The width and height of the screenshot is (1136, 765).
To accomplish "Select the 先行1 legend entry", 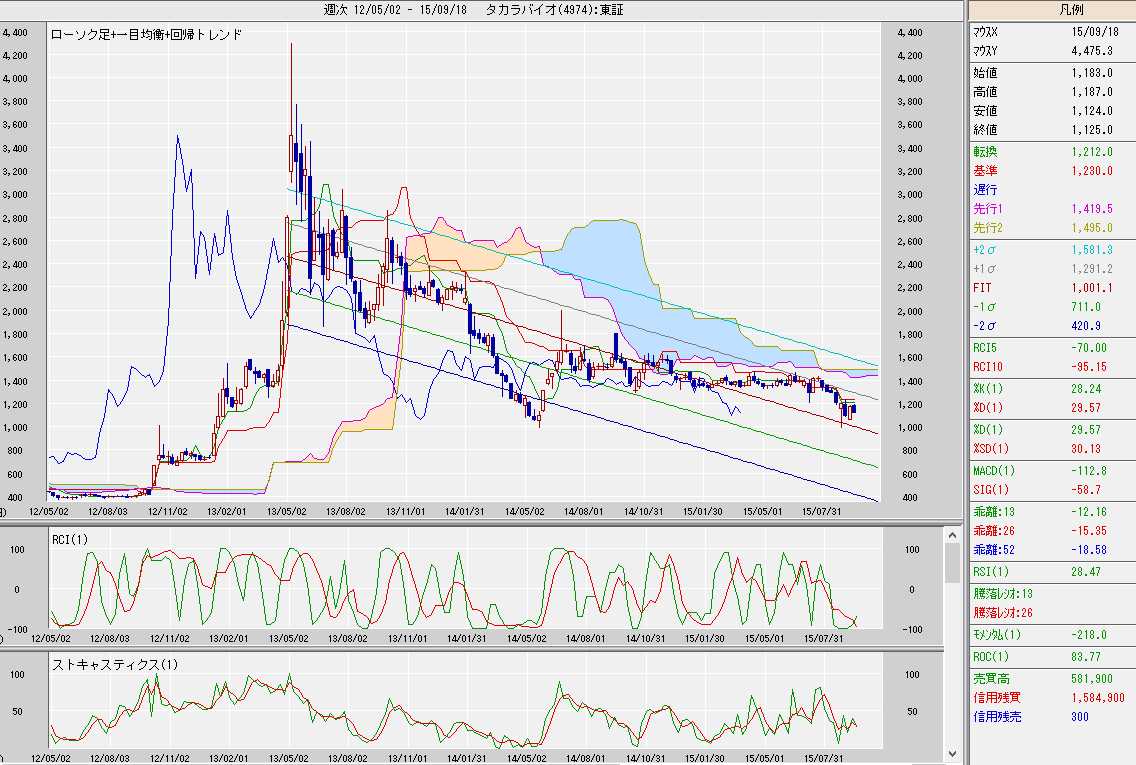I will pos(1051,209).
